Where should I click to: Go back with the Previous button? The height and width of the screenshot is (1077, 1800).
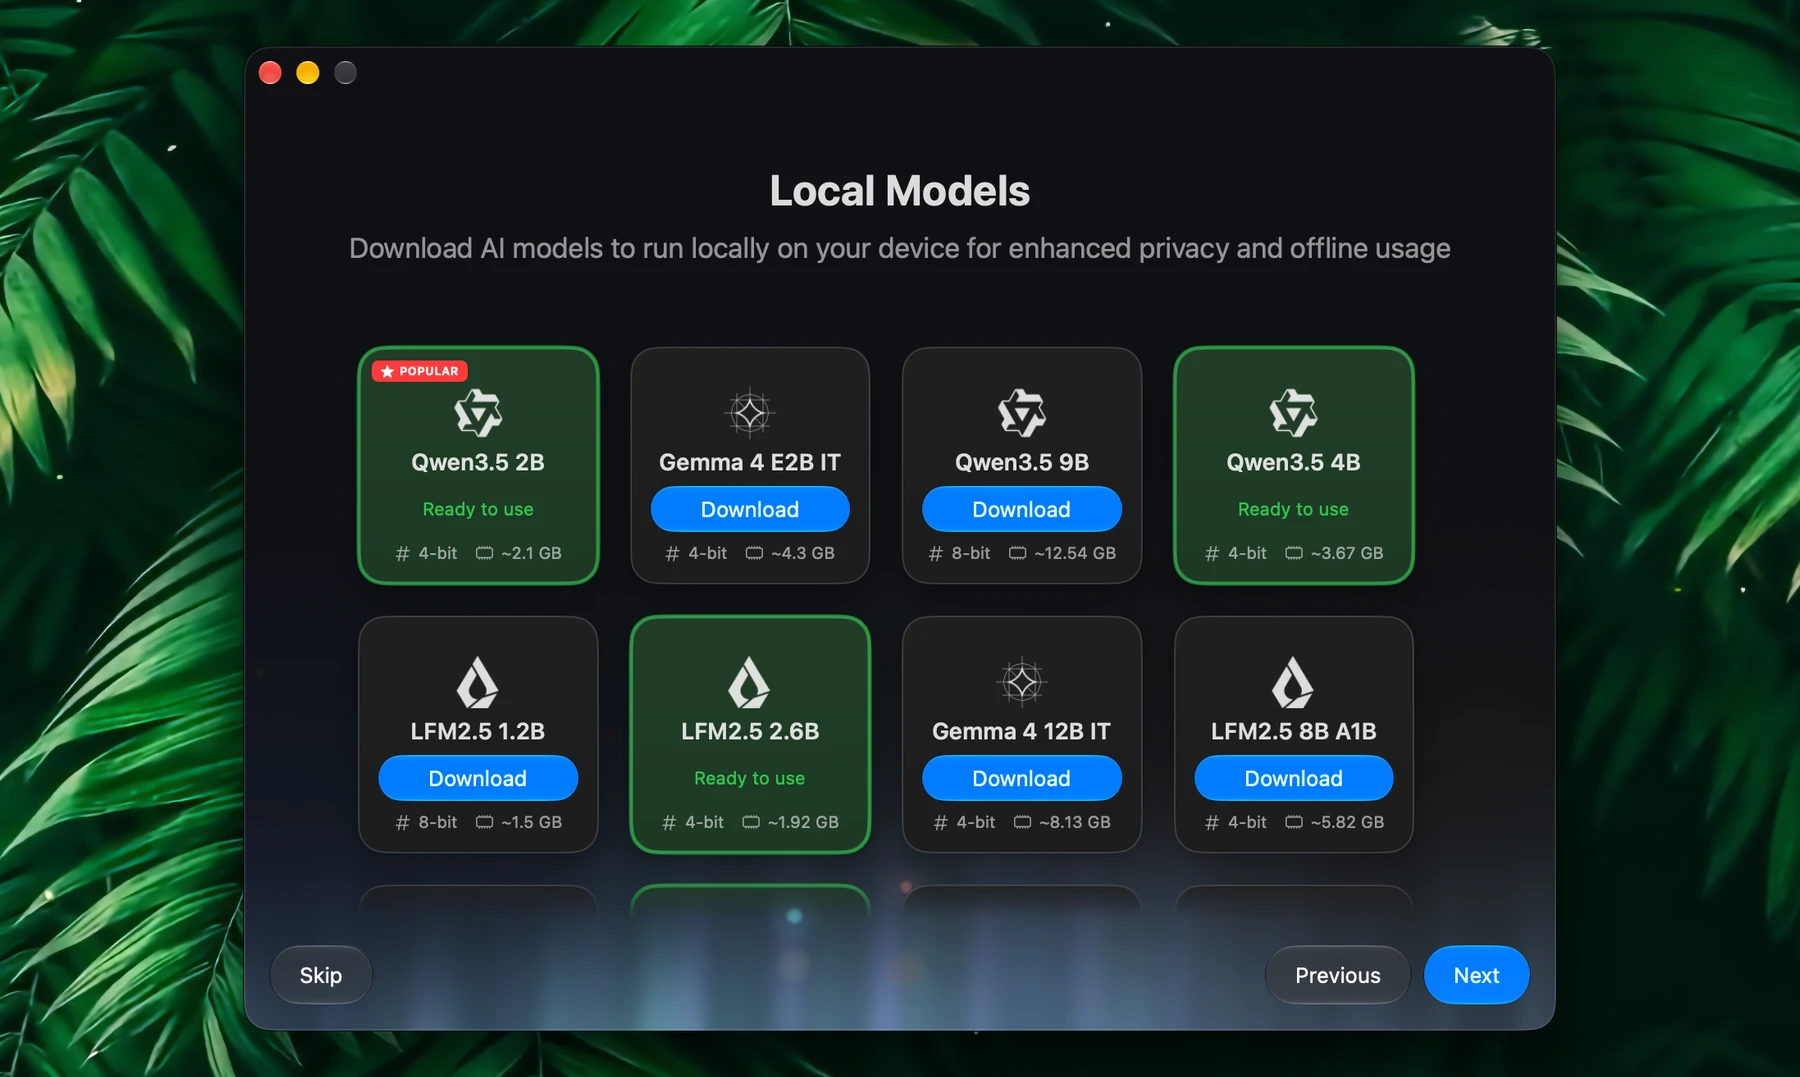[x=1338, y=975]
